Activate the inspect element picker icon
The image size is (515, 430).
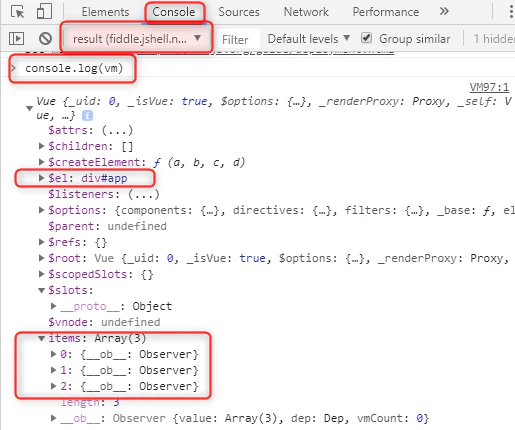coord(17,12)
